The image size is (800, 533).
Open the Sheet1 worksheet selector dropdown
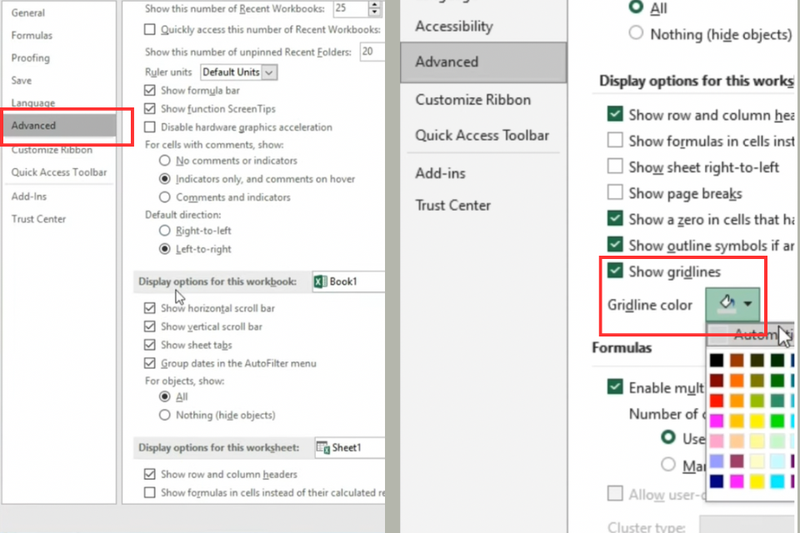coord(351,448)
